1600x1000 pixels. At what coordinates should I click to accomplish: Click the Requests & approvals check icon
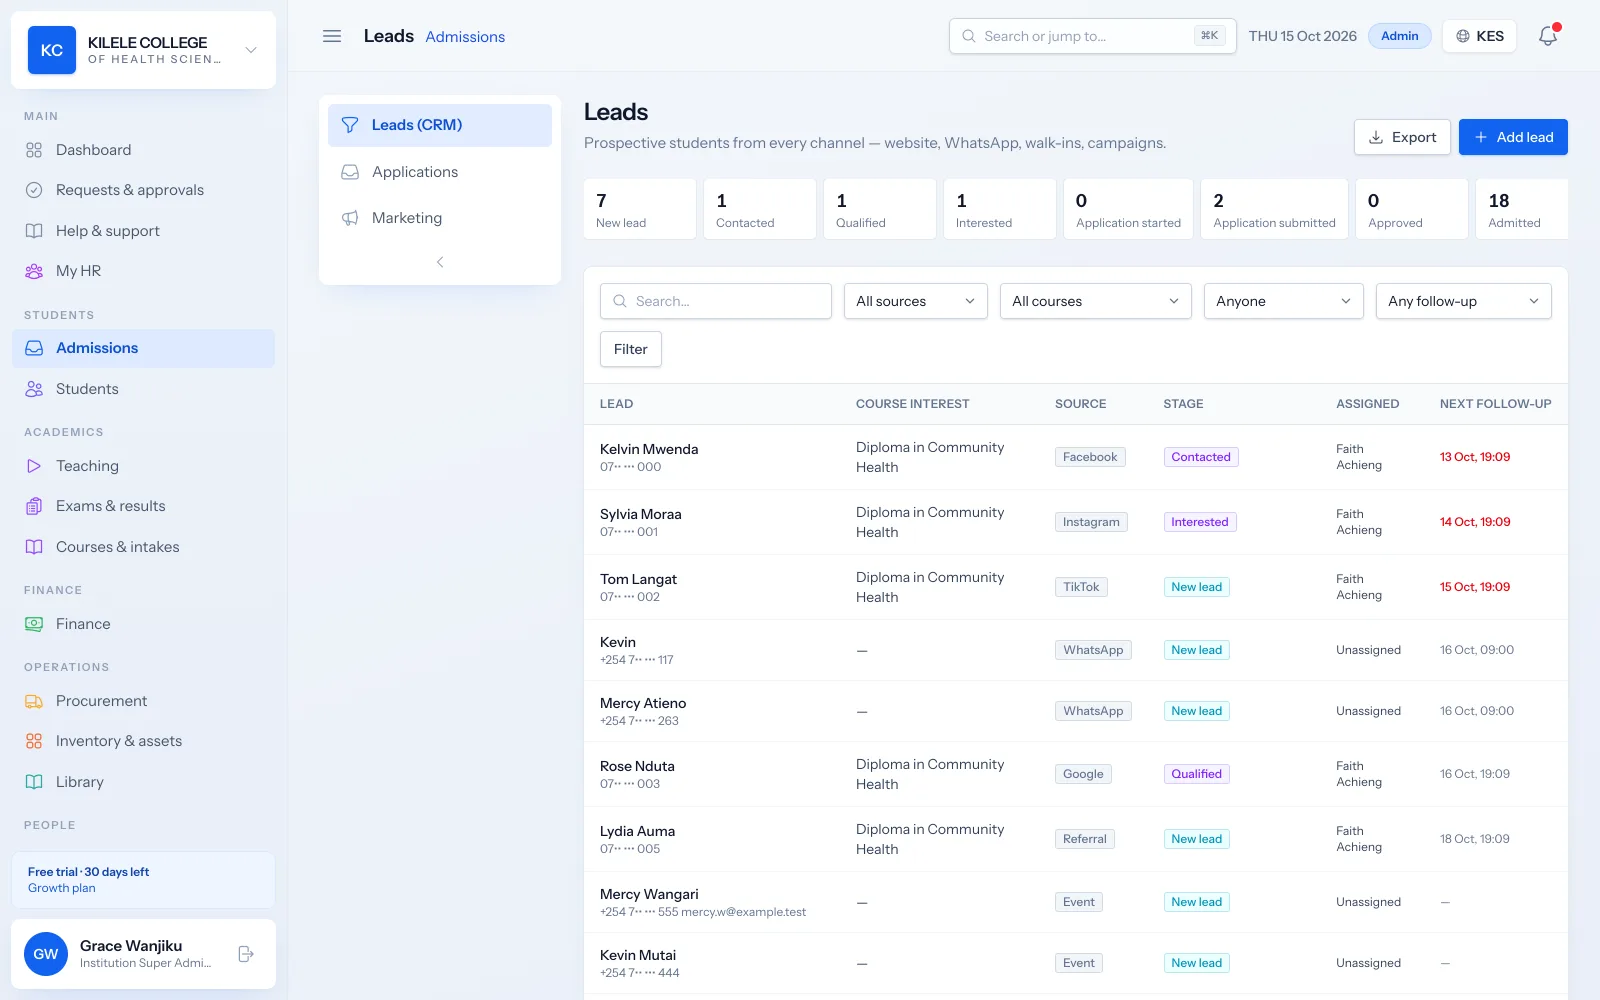click(34, 190)
